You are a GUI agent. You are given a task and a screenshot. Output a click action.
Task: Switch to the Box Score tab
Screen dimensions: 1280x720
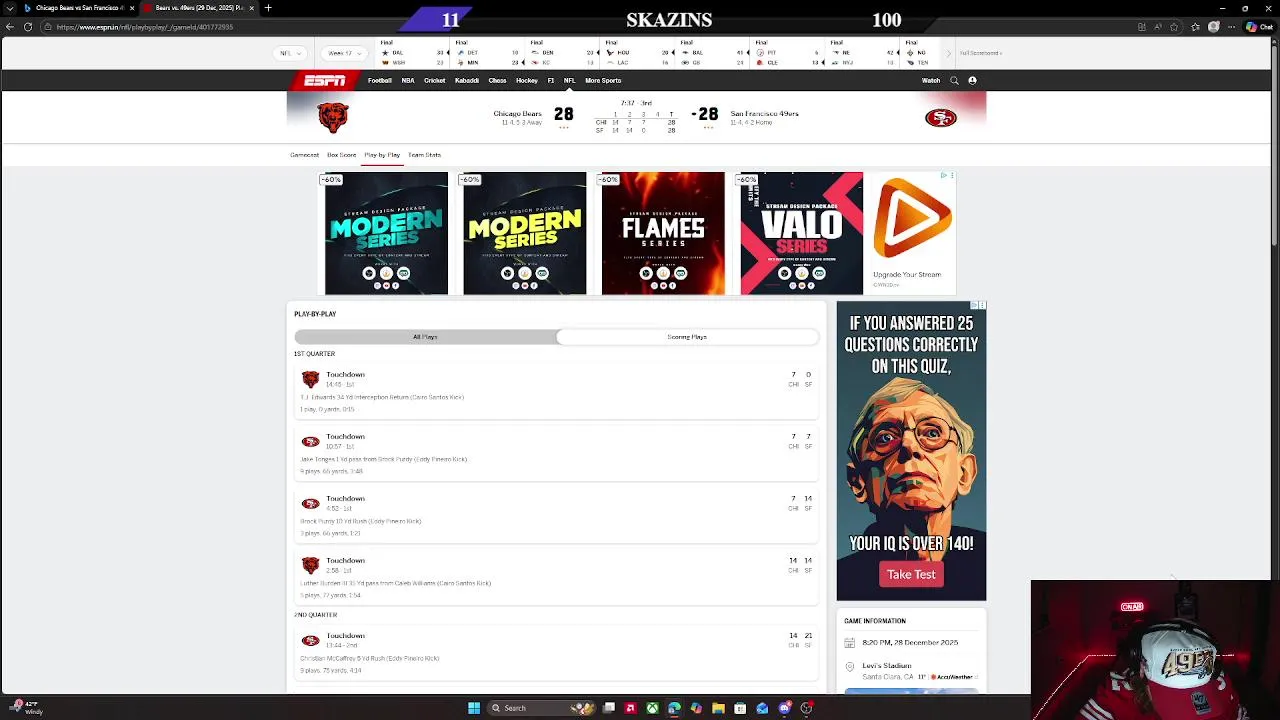[x=341, y=155]
